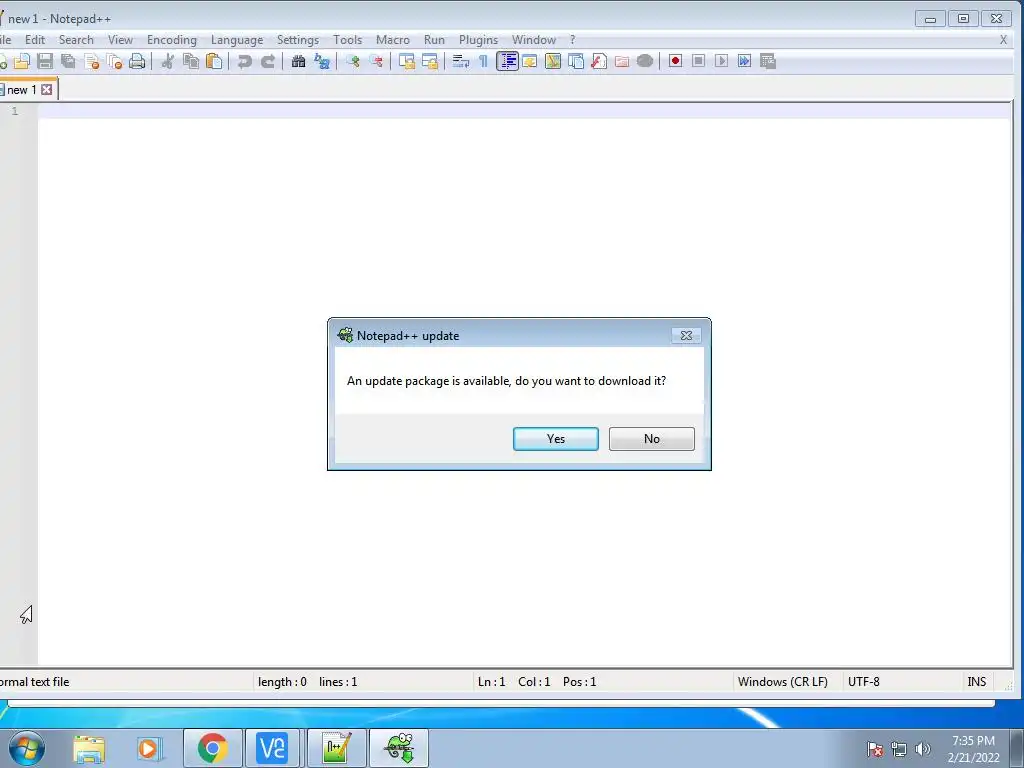Click Save Current Recorded Macro icon
This screenshot has width=1024, height=768.
point(768,61)
